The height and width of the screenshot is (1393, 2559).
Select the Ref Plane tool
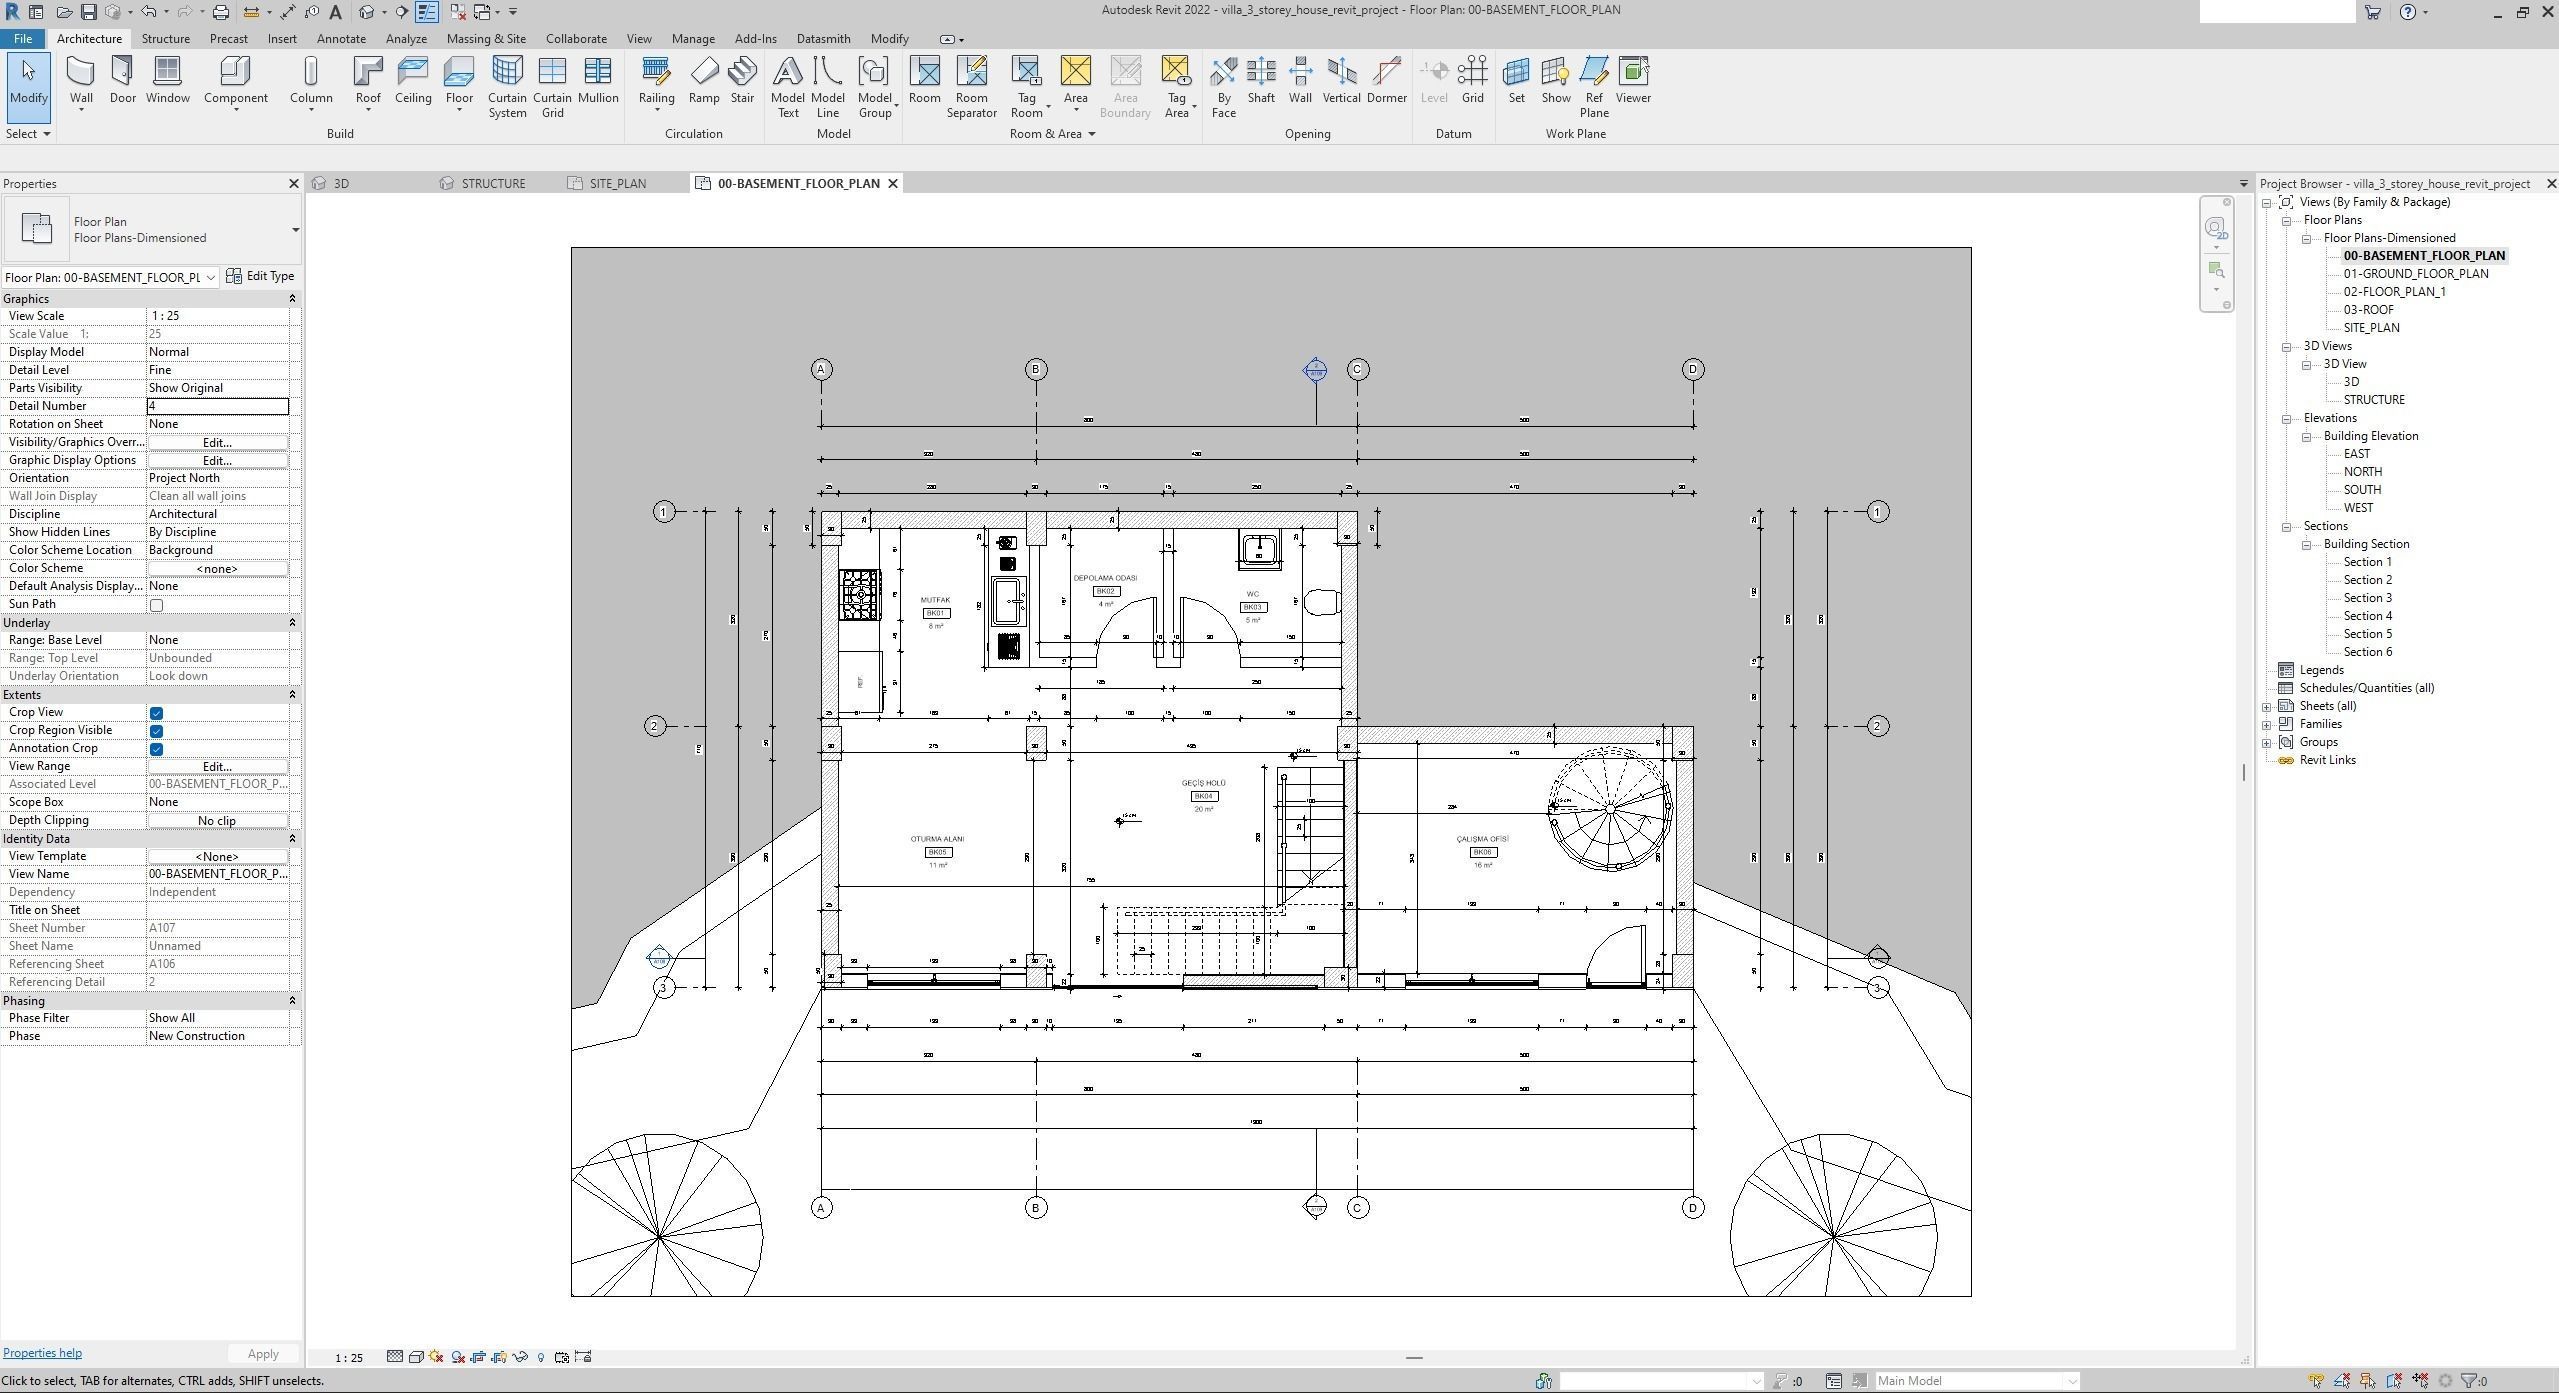tap(1594, 85)
